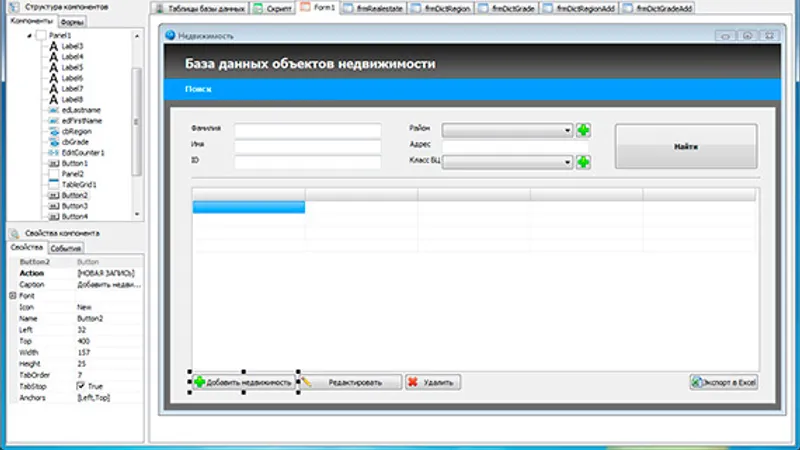Click the Фамилия input field
Viewport: 800px width, 450px height.
click(x=308, y=130)
